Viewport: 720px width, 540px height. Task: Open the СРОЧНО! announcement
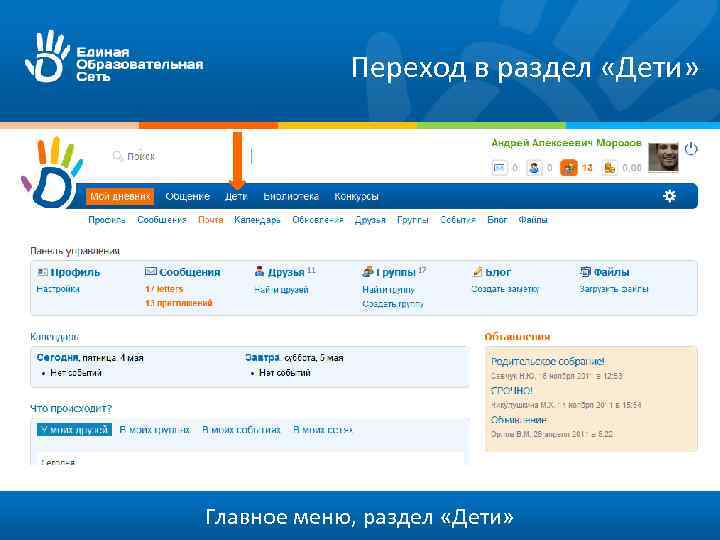click(x=512, y=391)
